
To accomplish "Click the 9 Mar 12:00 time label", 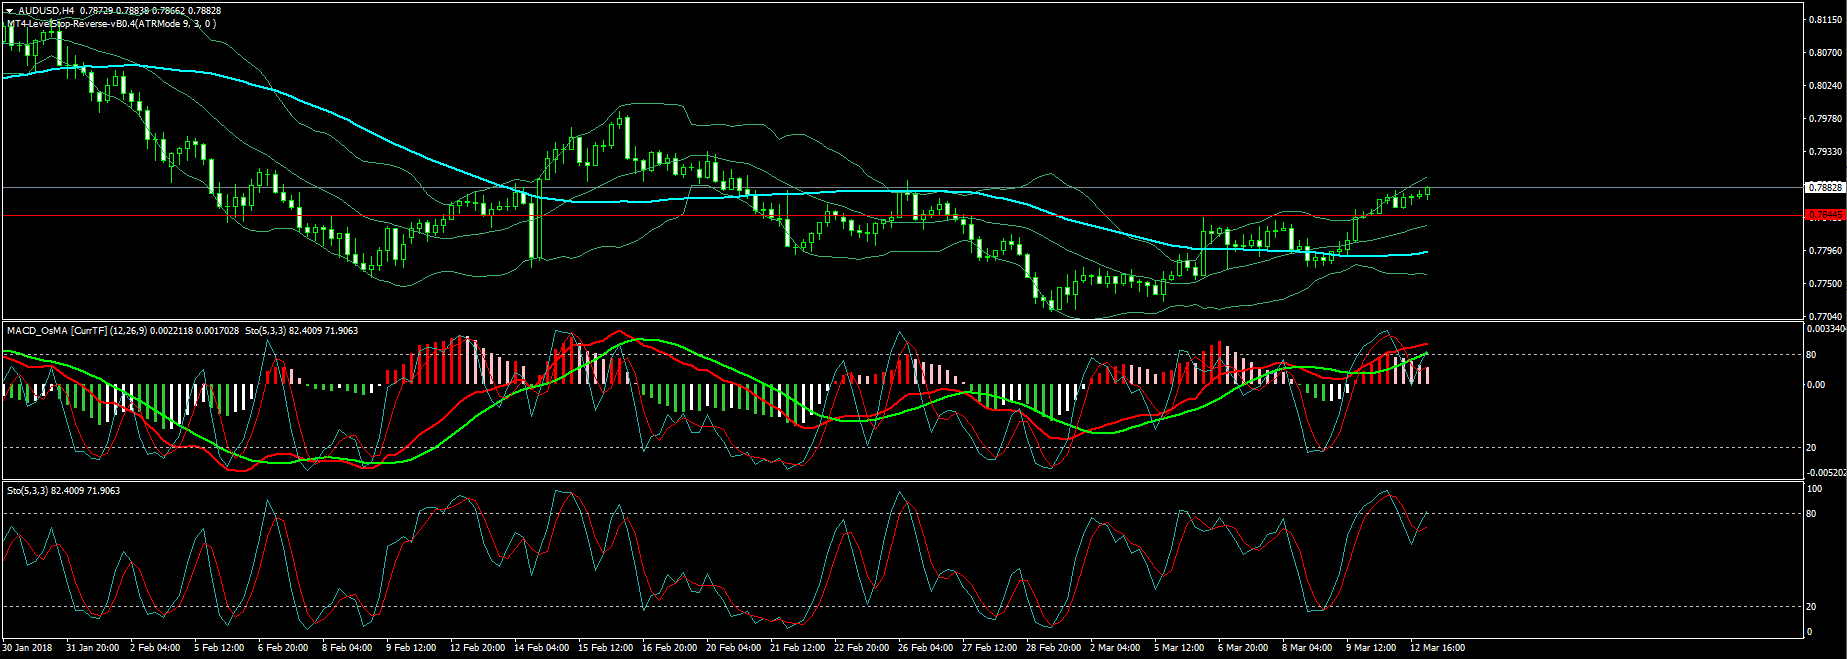I will point(1371,648).
